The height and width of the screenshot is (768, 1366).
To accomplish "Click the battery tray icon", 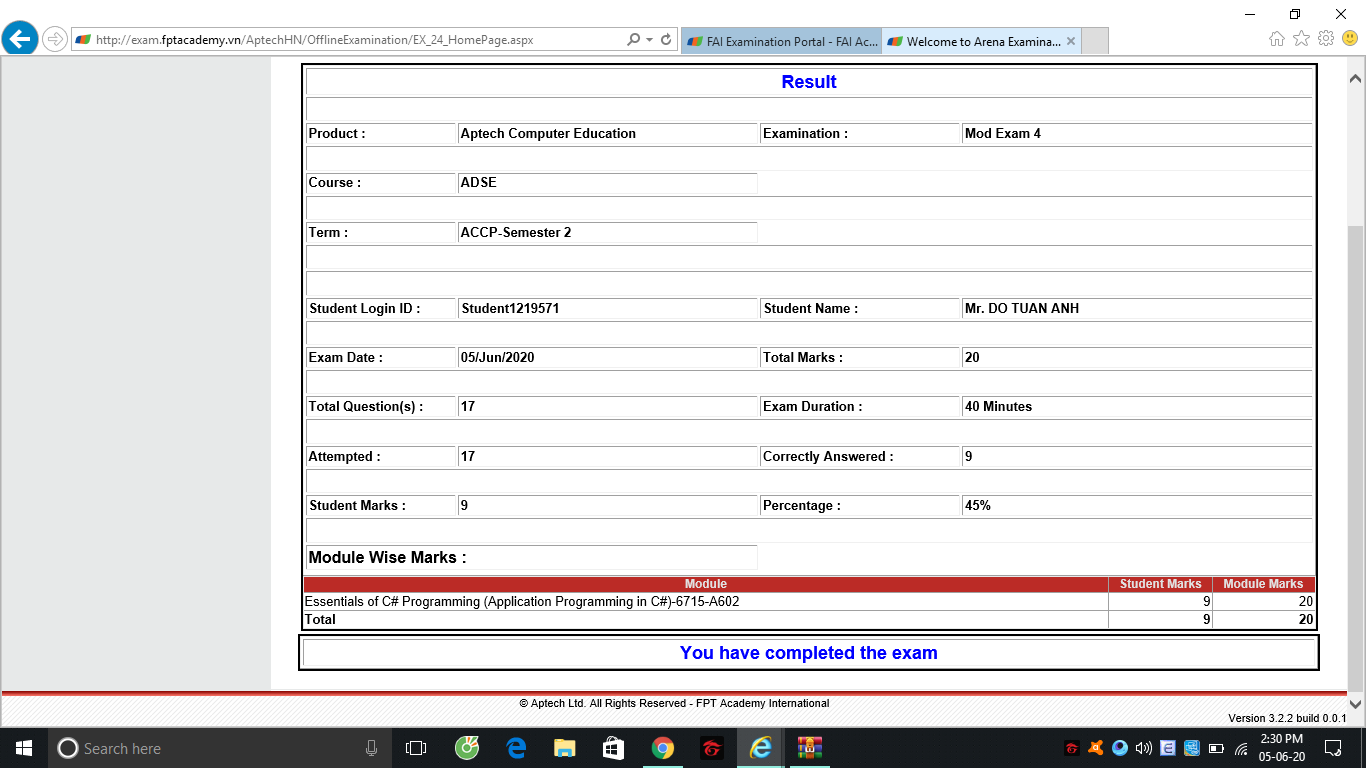I will (1217, 748).
